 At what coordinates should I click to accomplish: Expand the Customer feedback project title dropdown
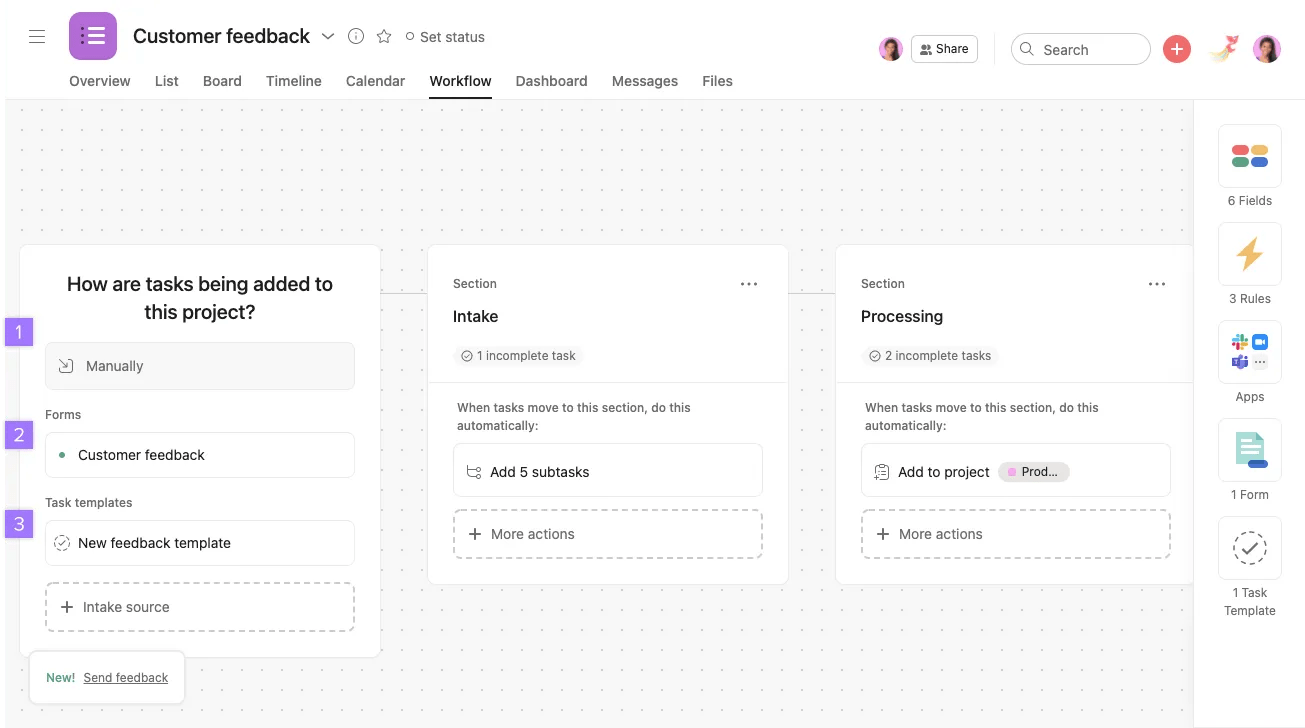[x=328, y=35]
